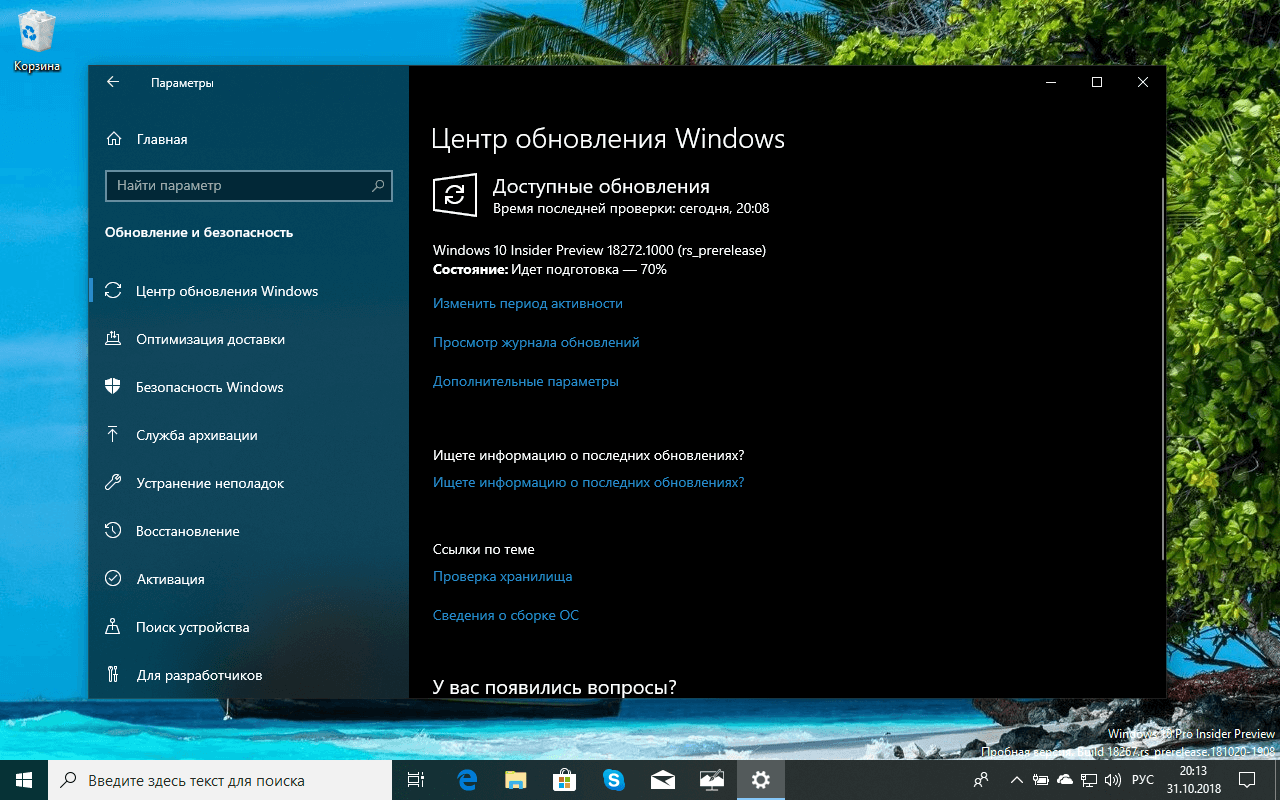This screenshot has width=1280, height=800.
Task: Expand hidden icons in the system tray
Action: [1016, 779]
